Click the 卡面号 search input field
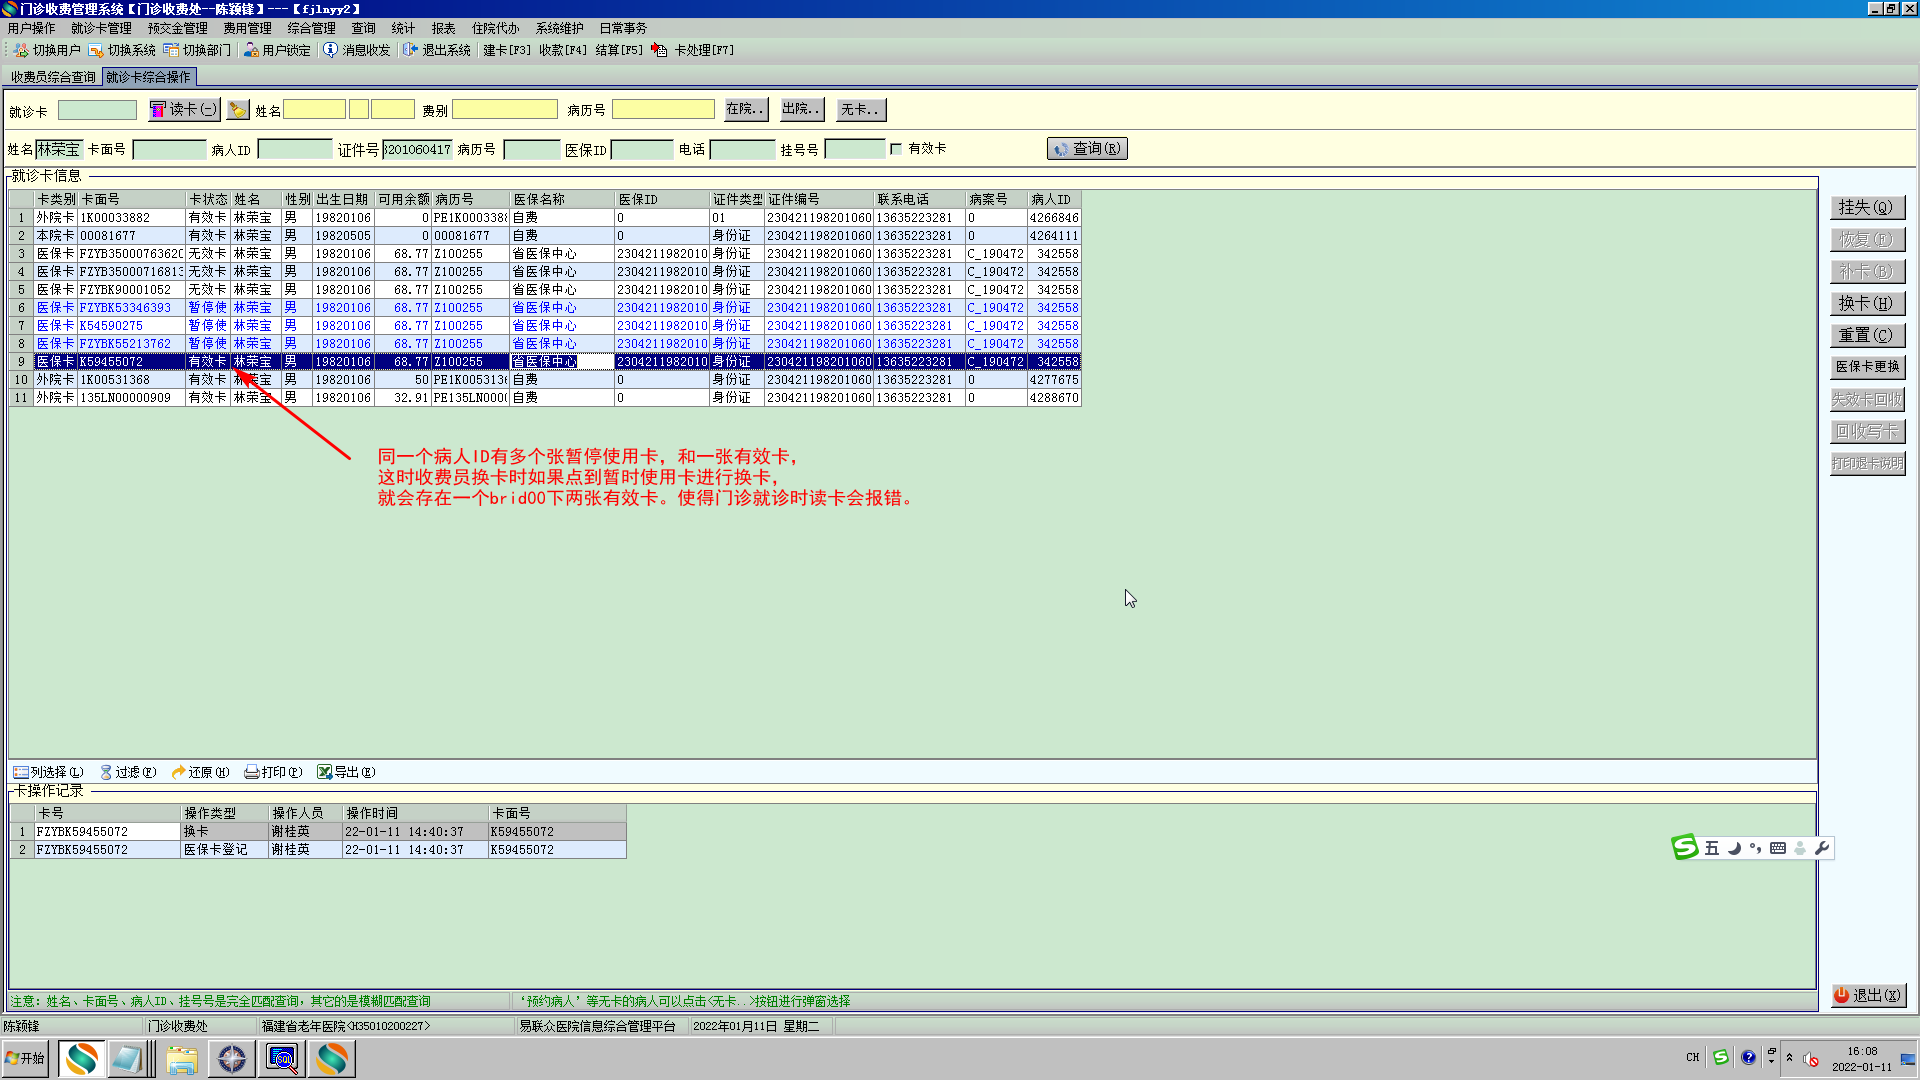 [x=169, y=150]
